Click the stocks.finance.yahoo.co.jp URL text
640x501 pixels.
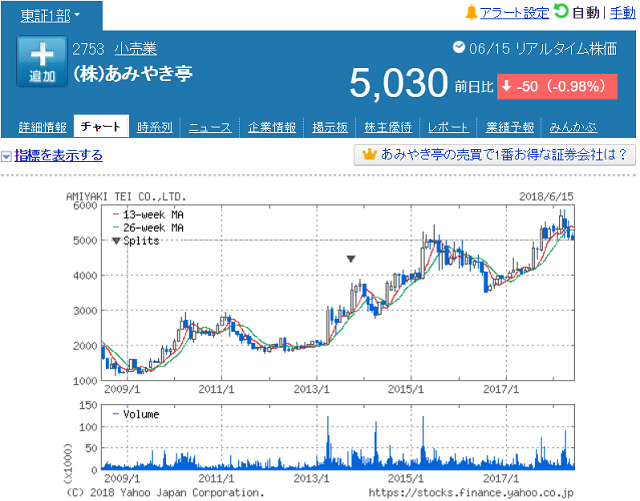coord(471,493)
